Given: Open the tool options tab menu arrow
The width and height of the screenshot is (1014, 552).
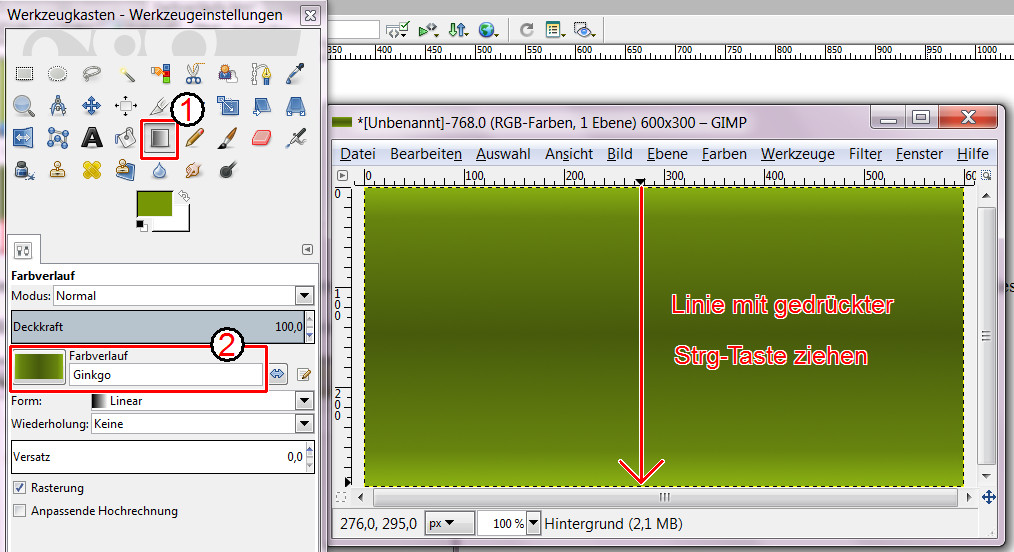Looking at the screenshot, I should coord(307,249).
